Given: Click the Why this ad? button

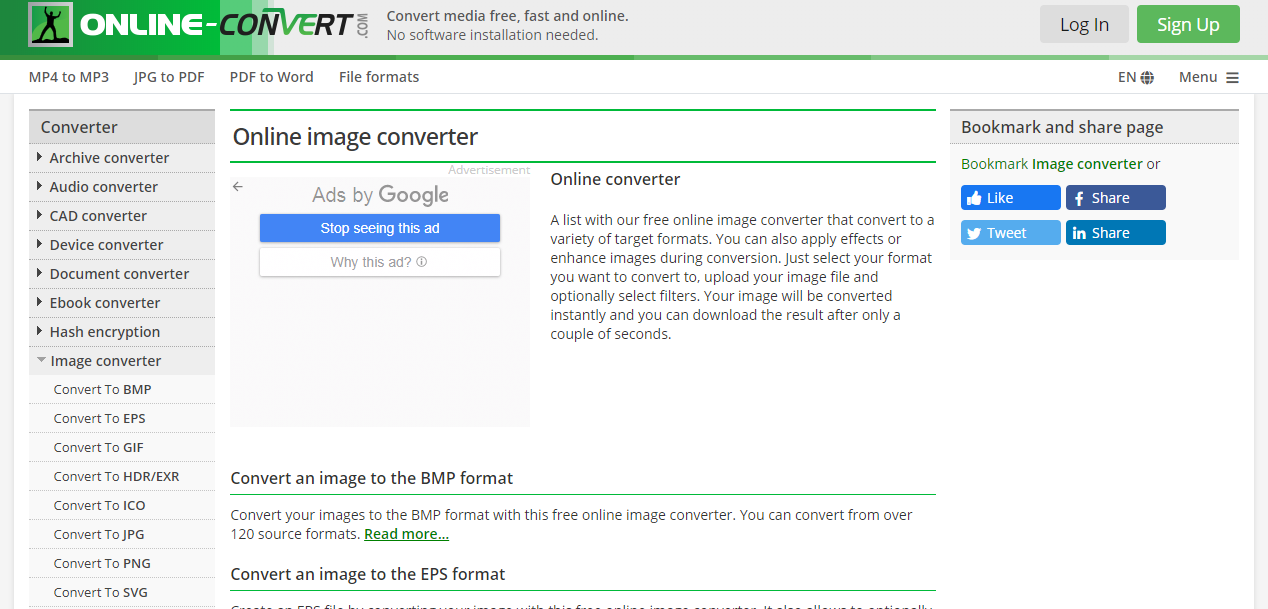Looking at the screenshot, I should (x=380, y=262).
